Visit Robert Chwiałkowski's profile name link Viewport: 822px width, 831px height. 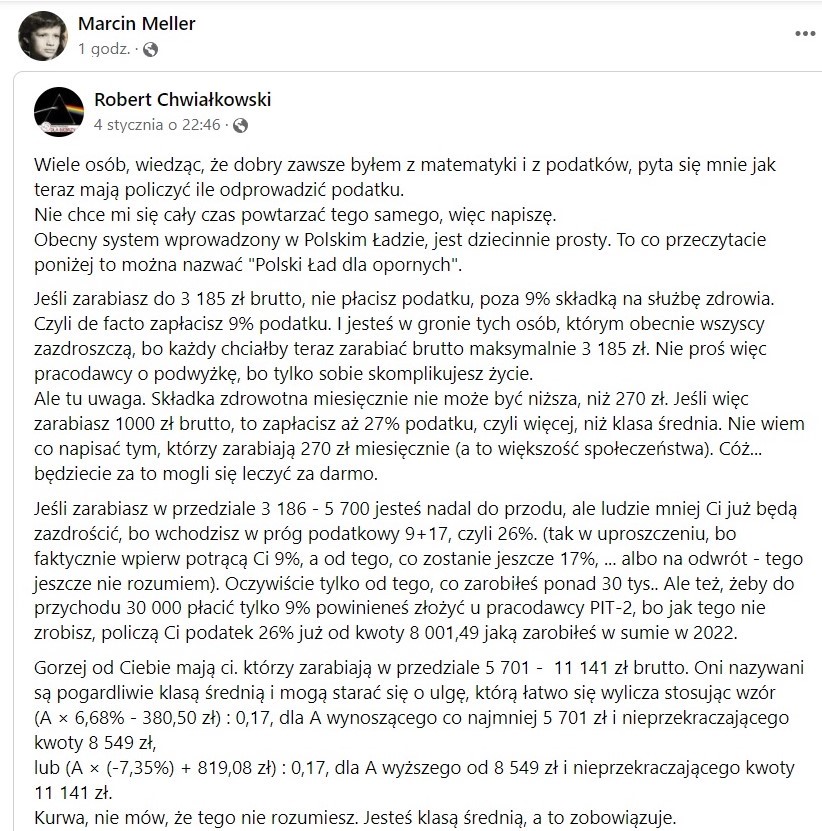coord(182,100)
